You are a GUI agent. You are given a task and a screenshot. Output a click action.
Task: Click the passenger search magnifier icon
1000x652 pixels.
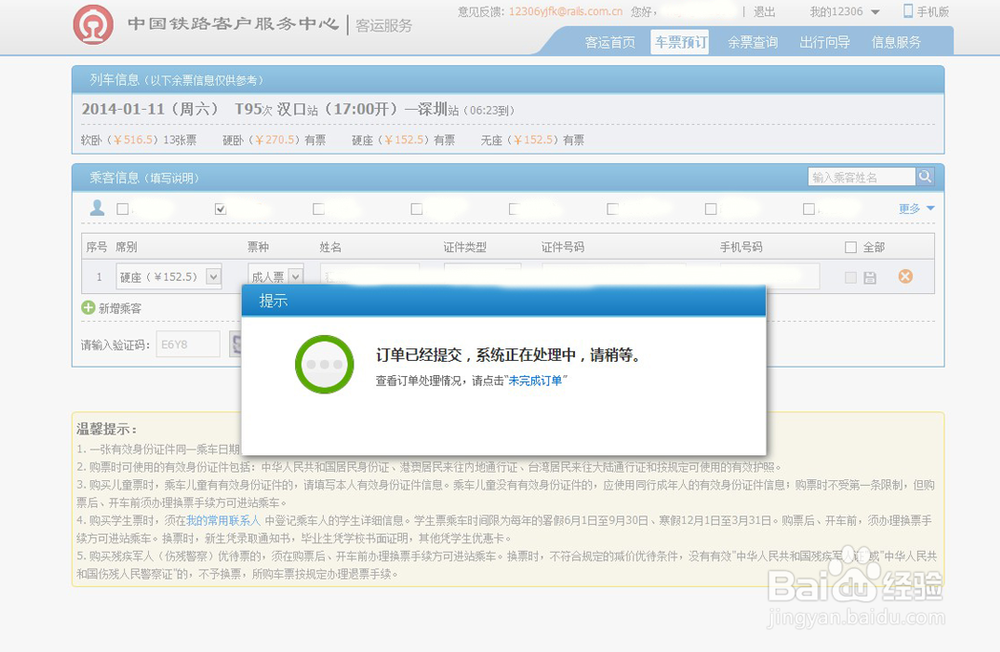925,176
